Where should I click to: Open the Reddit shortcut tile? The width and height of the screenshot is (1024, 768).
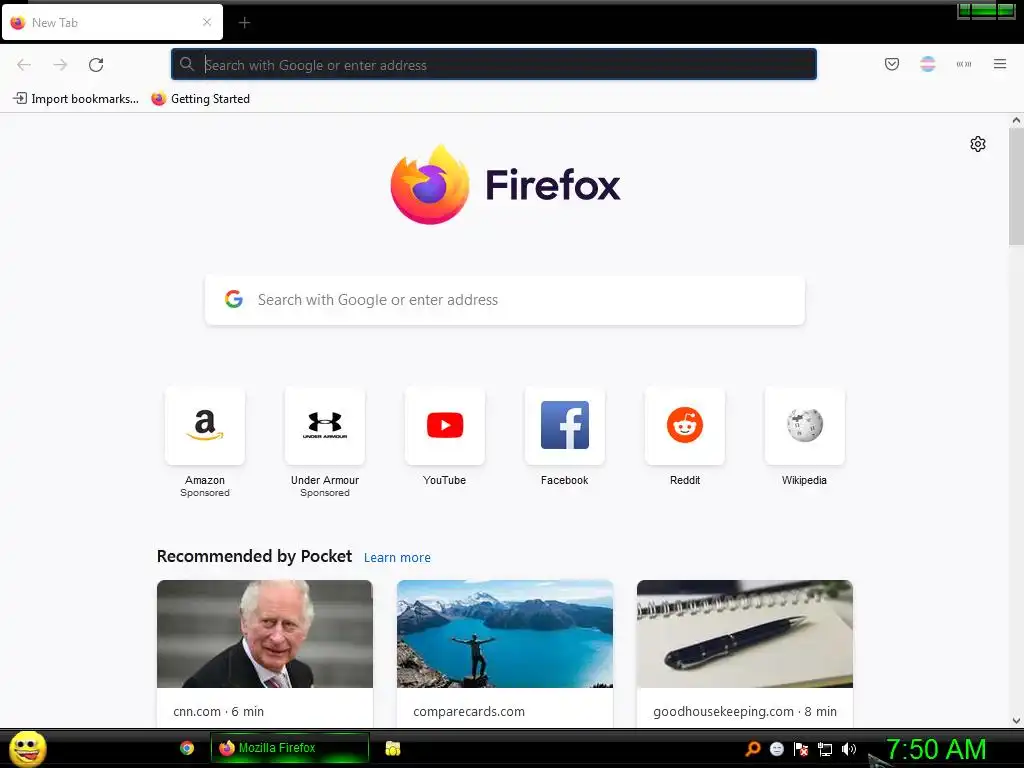684,426
